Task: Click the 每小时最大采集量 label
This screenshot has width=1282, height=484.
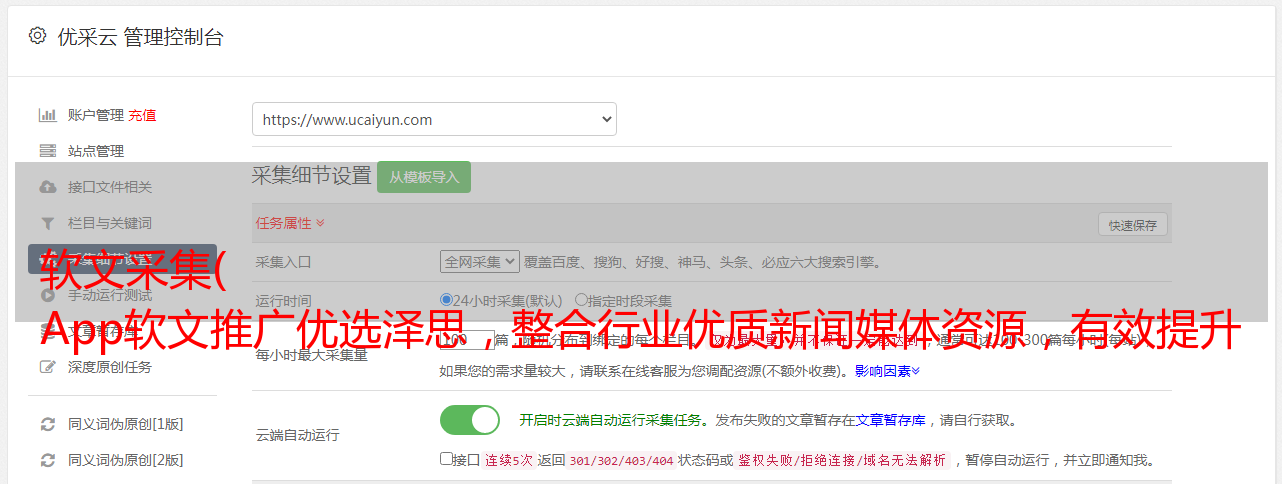Action: [312, 355]
